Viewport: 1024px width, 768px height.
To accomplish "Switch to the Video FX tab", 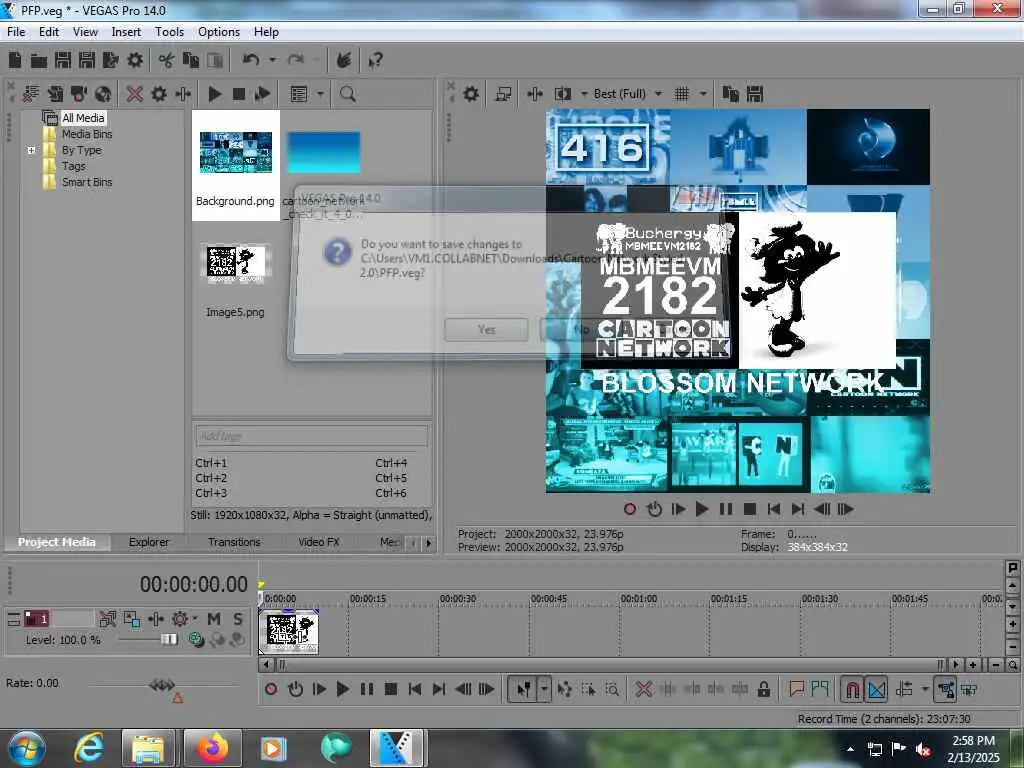I will pyautogui.click(x=319, y=542).
